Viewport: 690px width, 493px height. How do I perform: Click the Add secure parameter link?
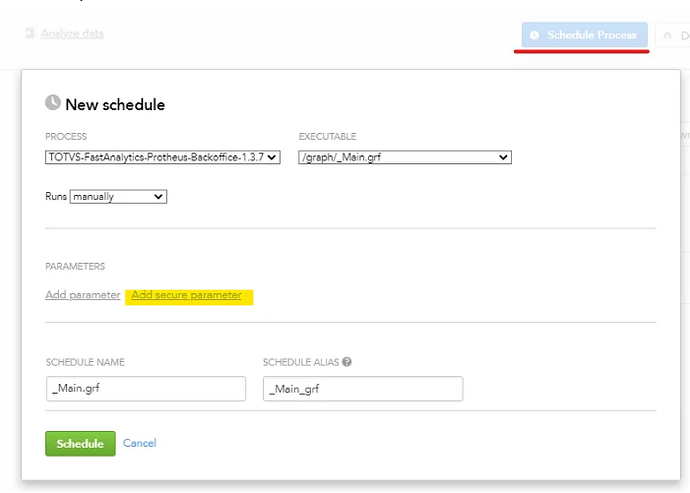(187, 295)
